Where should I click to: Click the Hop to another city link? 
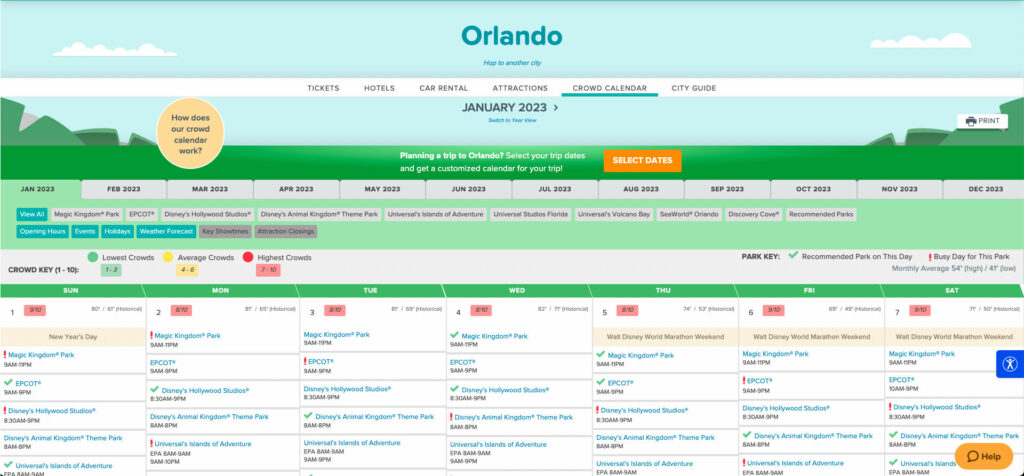[x=512, y=63]
